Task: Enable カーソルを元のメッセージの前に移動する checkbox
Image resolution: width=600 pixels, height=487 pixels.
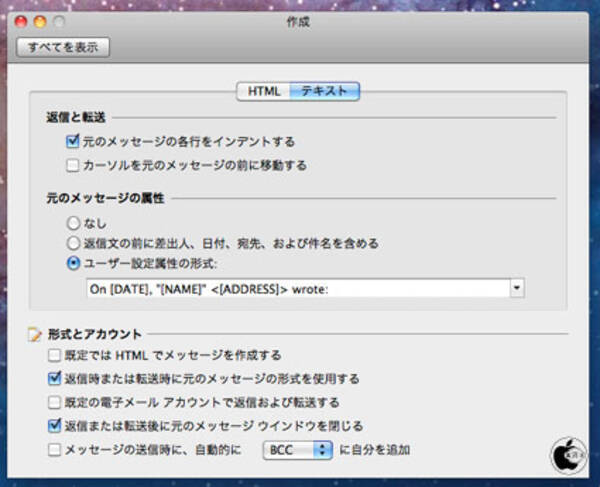Action: [x=72, y=164]
